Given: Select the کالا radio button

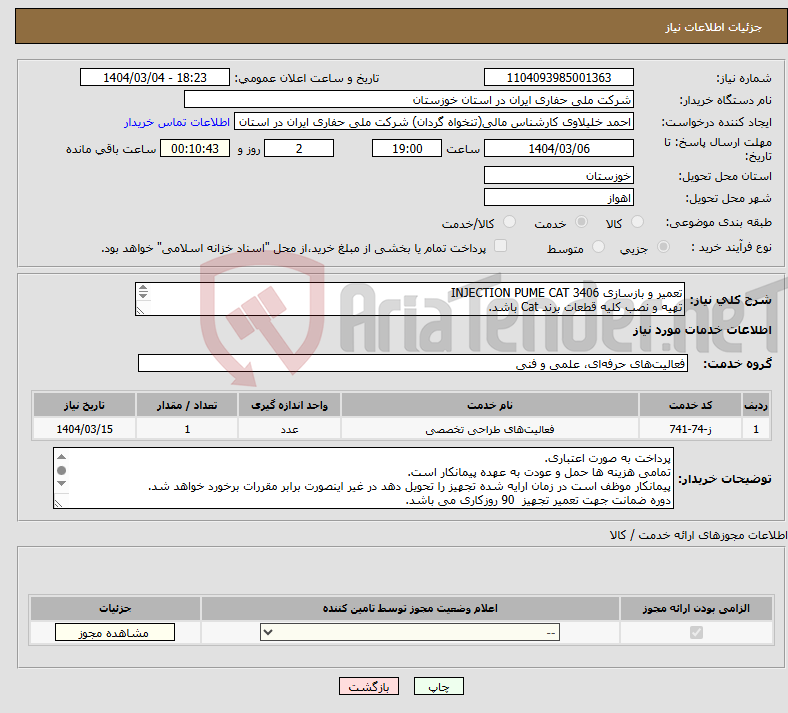Looking at the screenshot, I should point(637,222).
